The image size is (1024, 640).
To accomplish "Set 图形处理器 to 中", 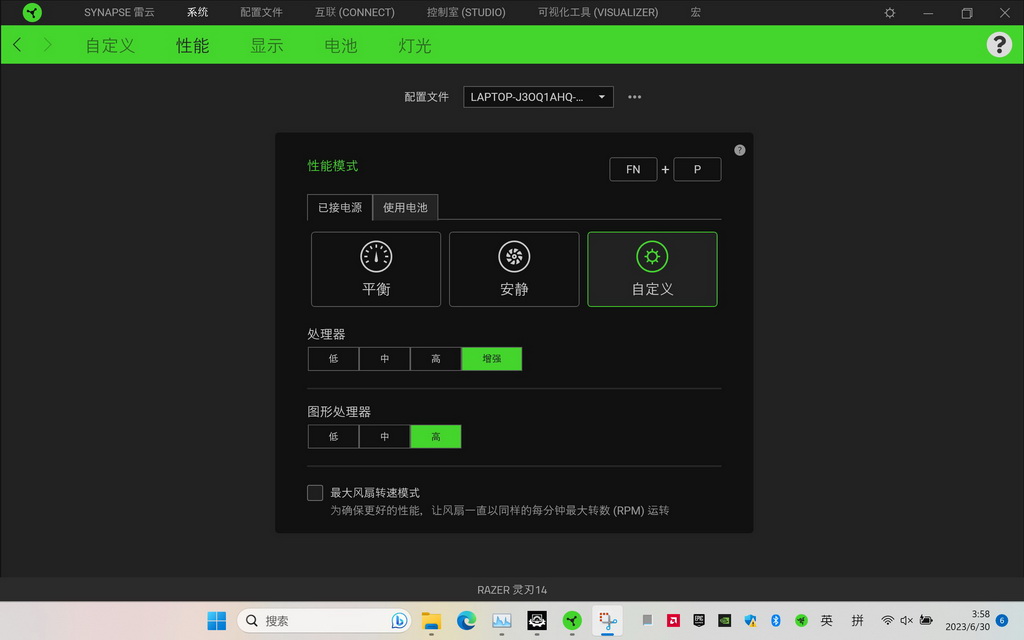I will (385, 436).
